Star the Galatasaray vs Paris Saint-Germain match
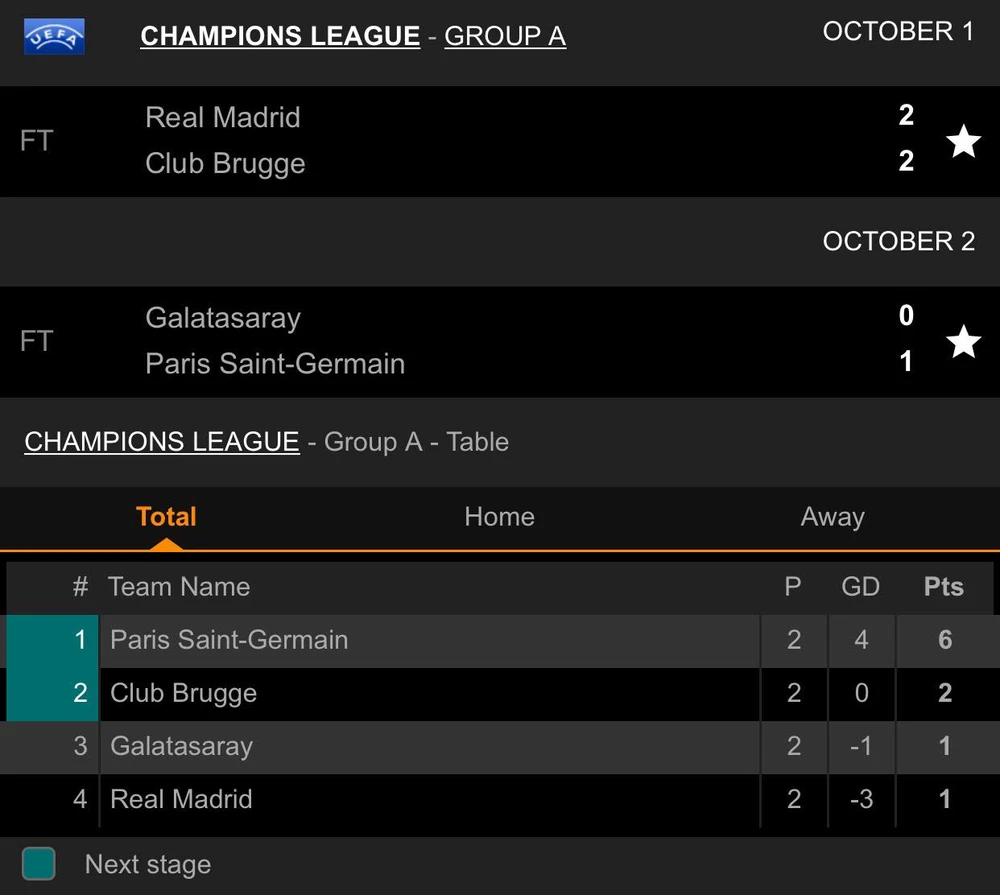This screenshot has height=895, width=1000. (x=963, y=342)
